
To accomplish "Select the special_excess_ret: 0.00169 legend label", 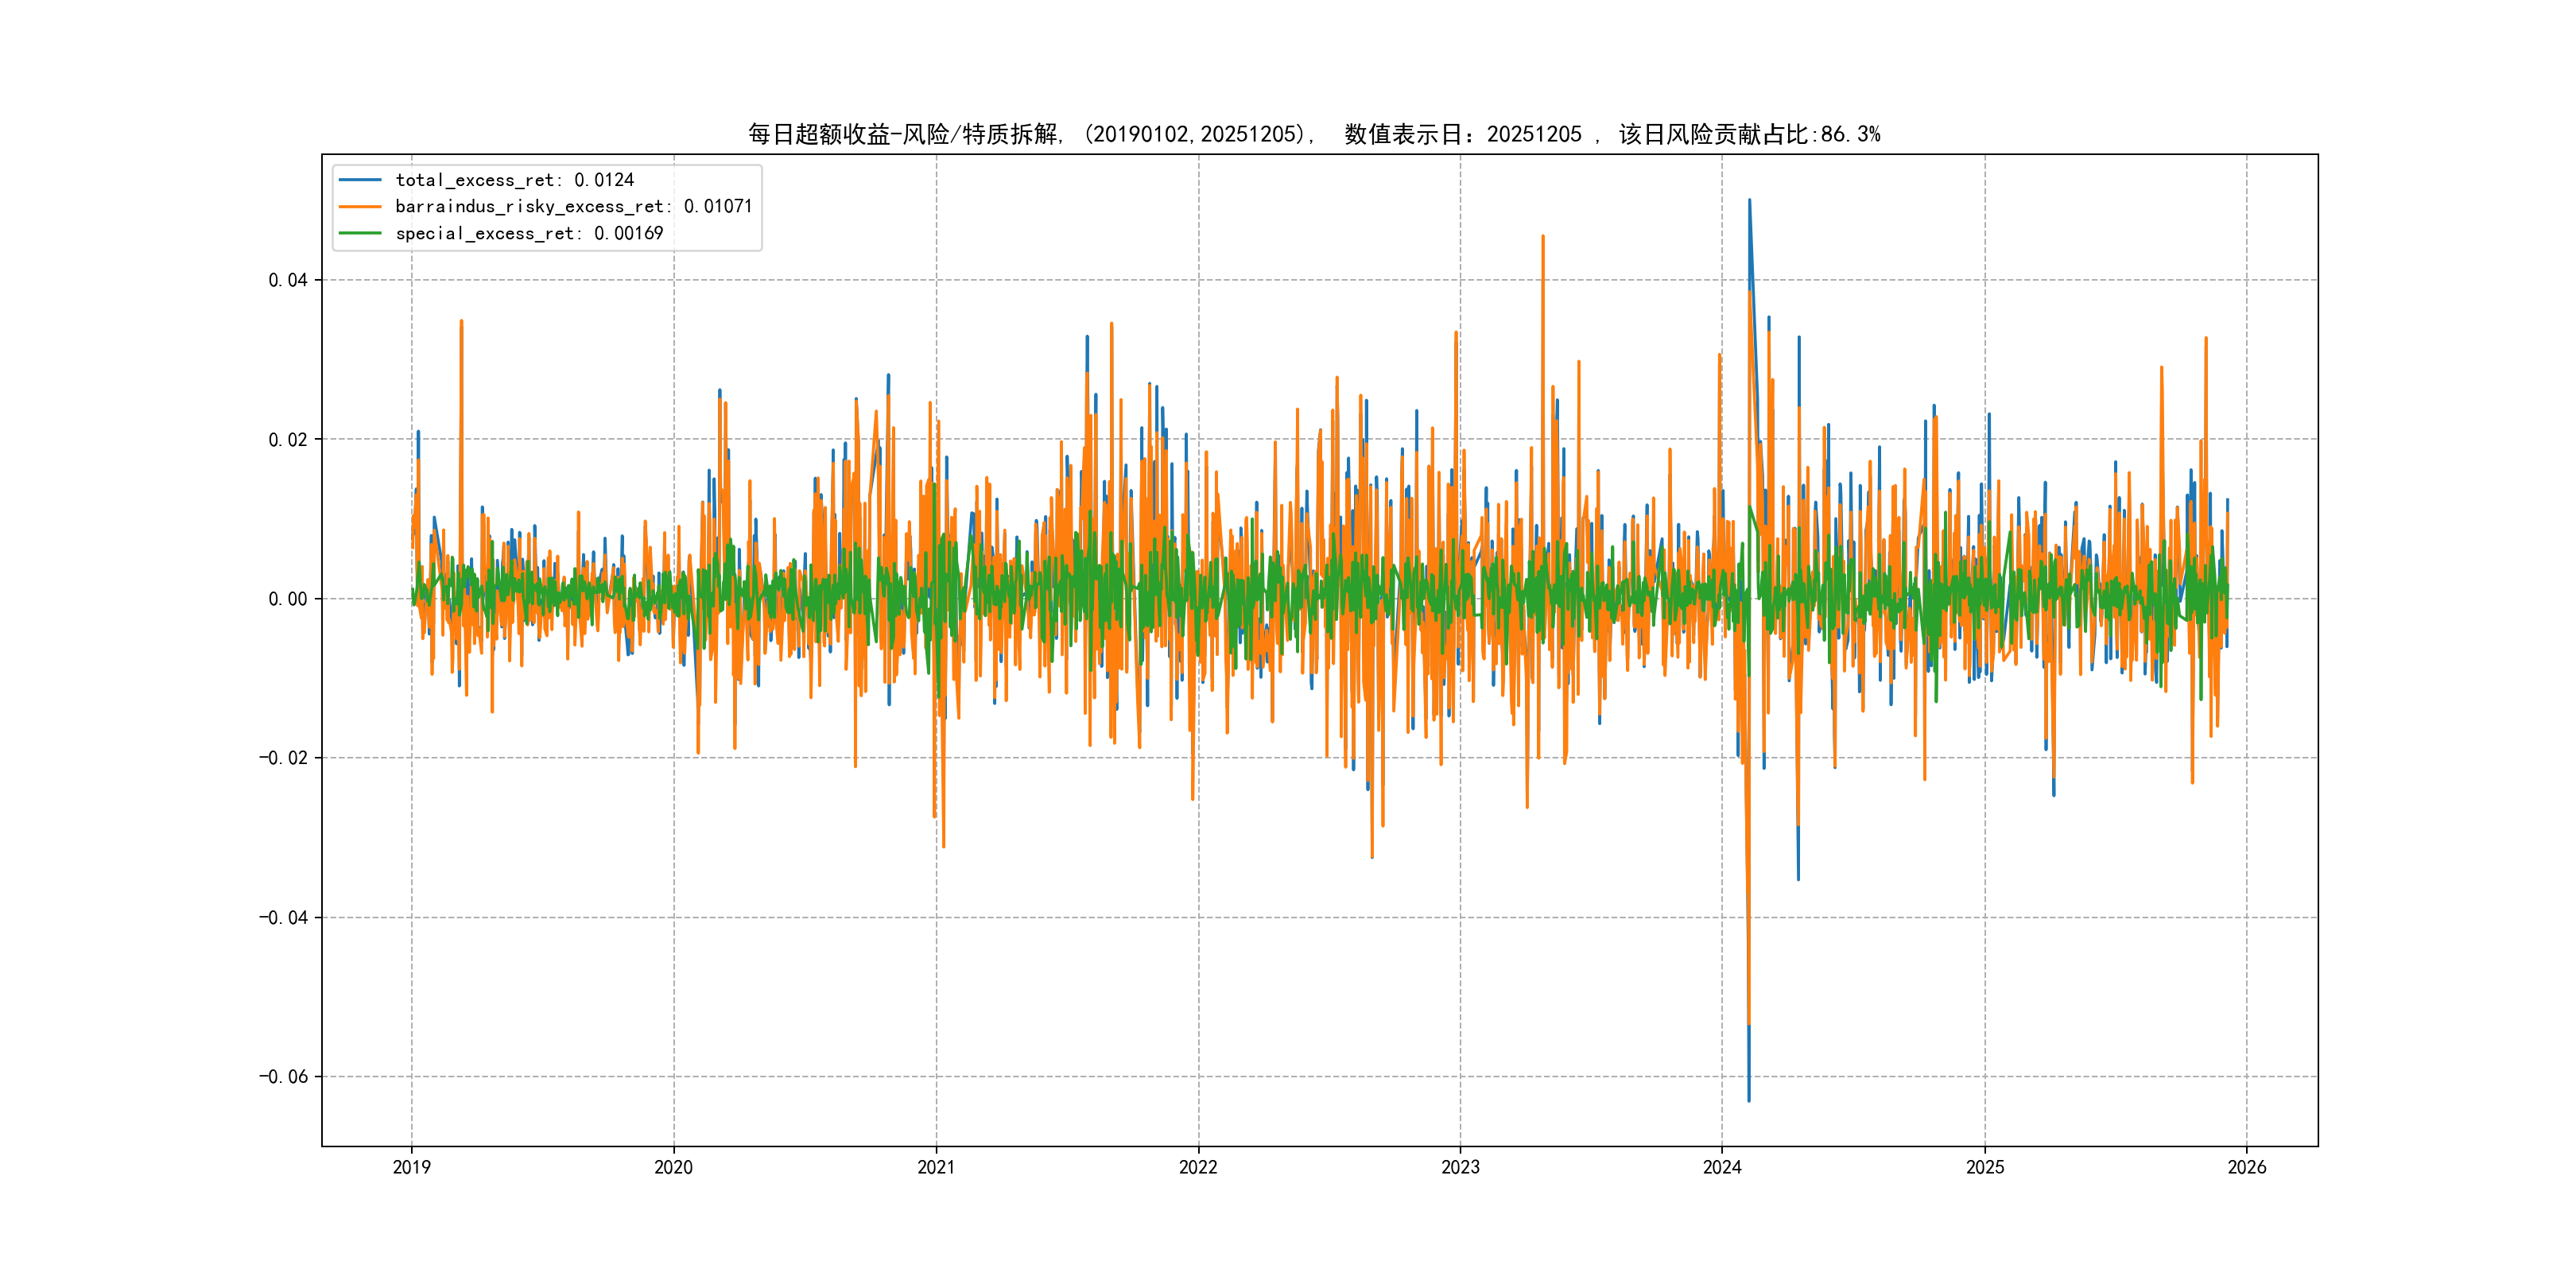I will coord(529,233).
